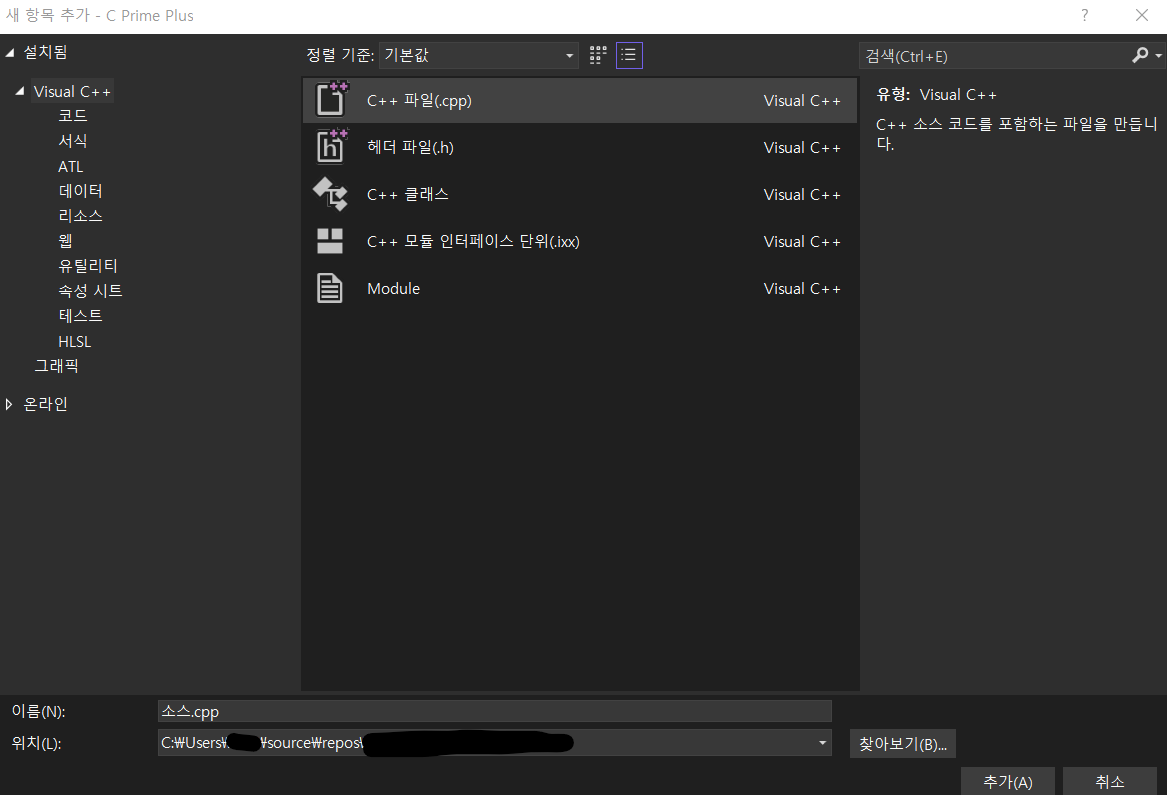Collapse the Visual C++ tree node
Viewport: 1167px width, 795px height.
(x=20, y=91)
